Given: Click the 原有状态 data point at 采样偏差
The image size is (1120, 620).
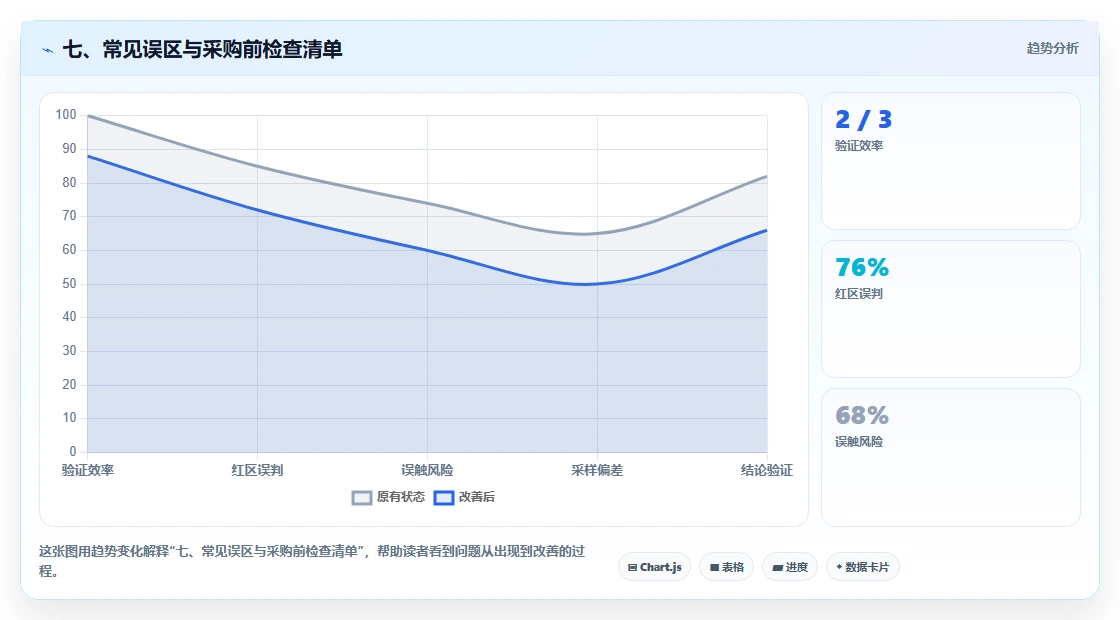Looking at the screenshot, I should coord(597,234).
